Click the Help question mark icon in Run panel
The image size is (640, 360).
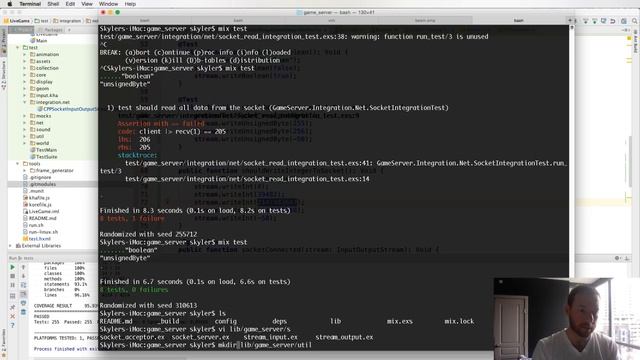click(12, 325)
